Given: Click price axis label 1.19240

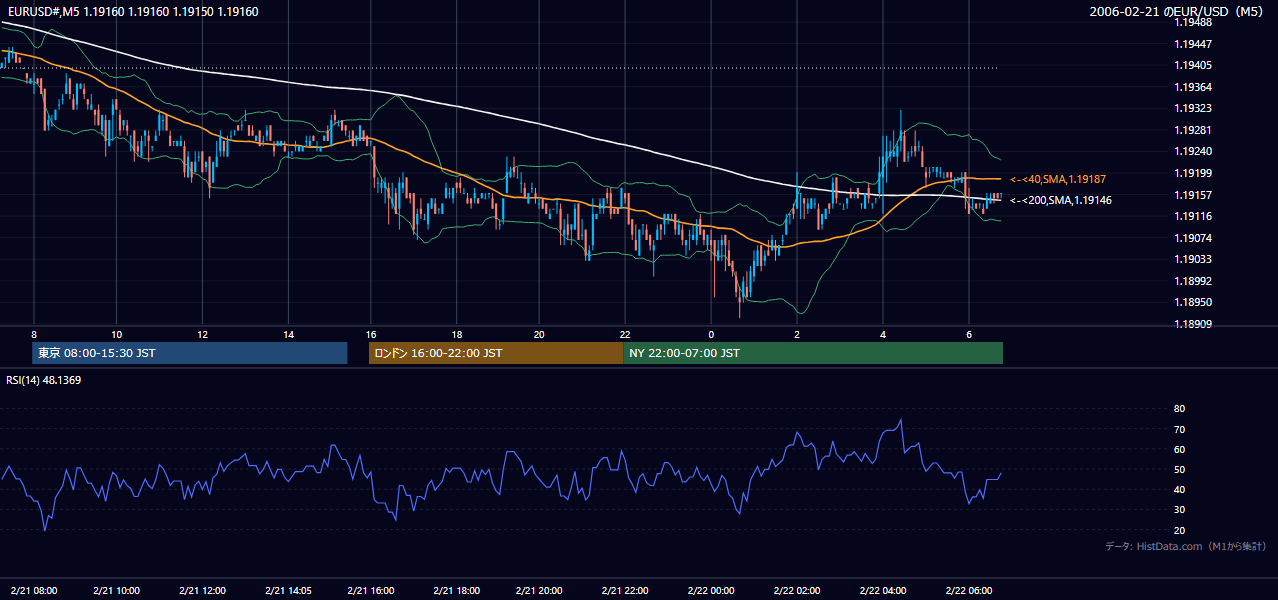Looking at the screenshot, I should coord(1193,152).
